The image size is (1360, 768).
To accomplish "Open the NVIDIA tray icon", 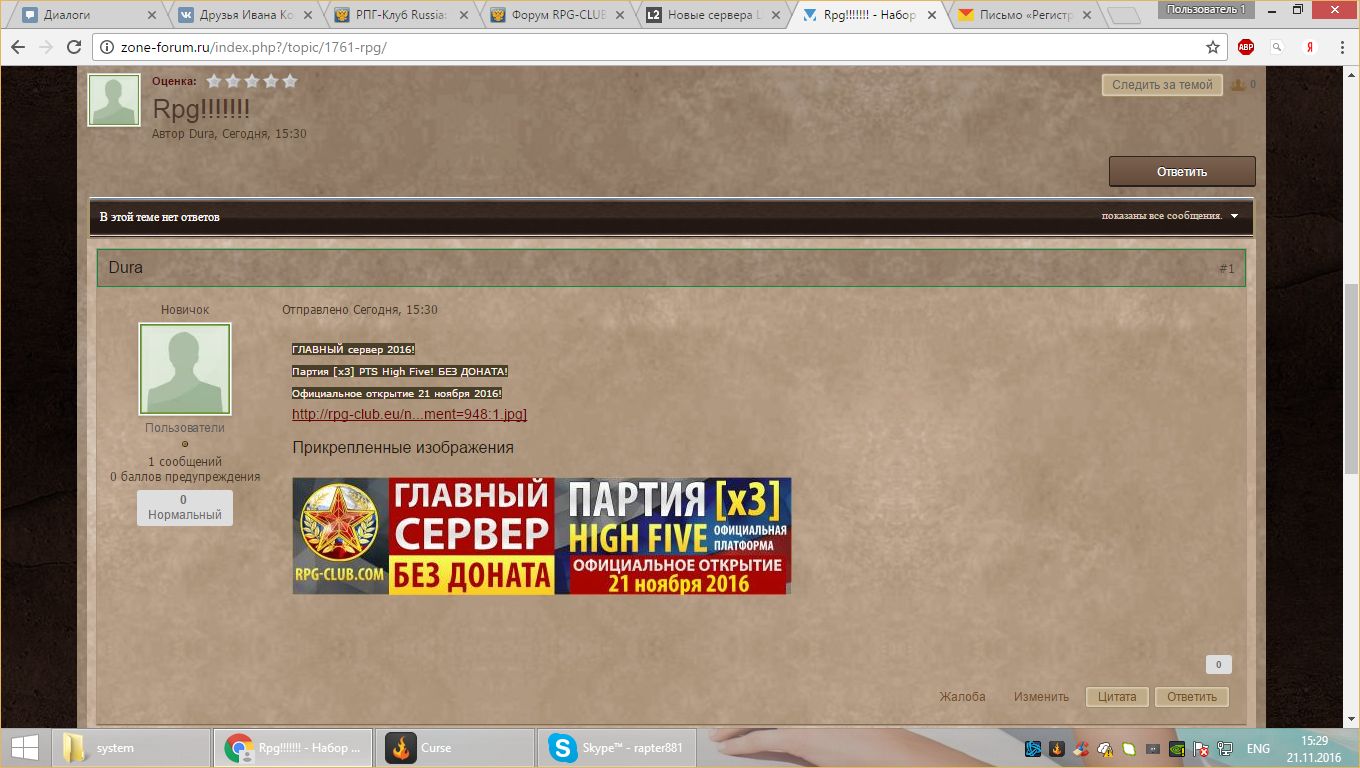I will pos(1177,748).
